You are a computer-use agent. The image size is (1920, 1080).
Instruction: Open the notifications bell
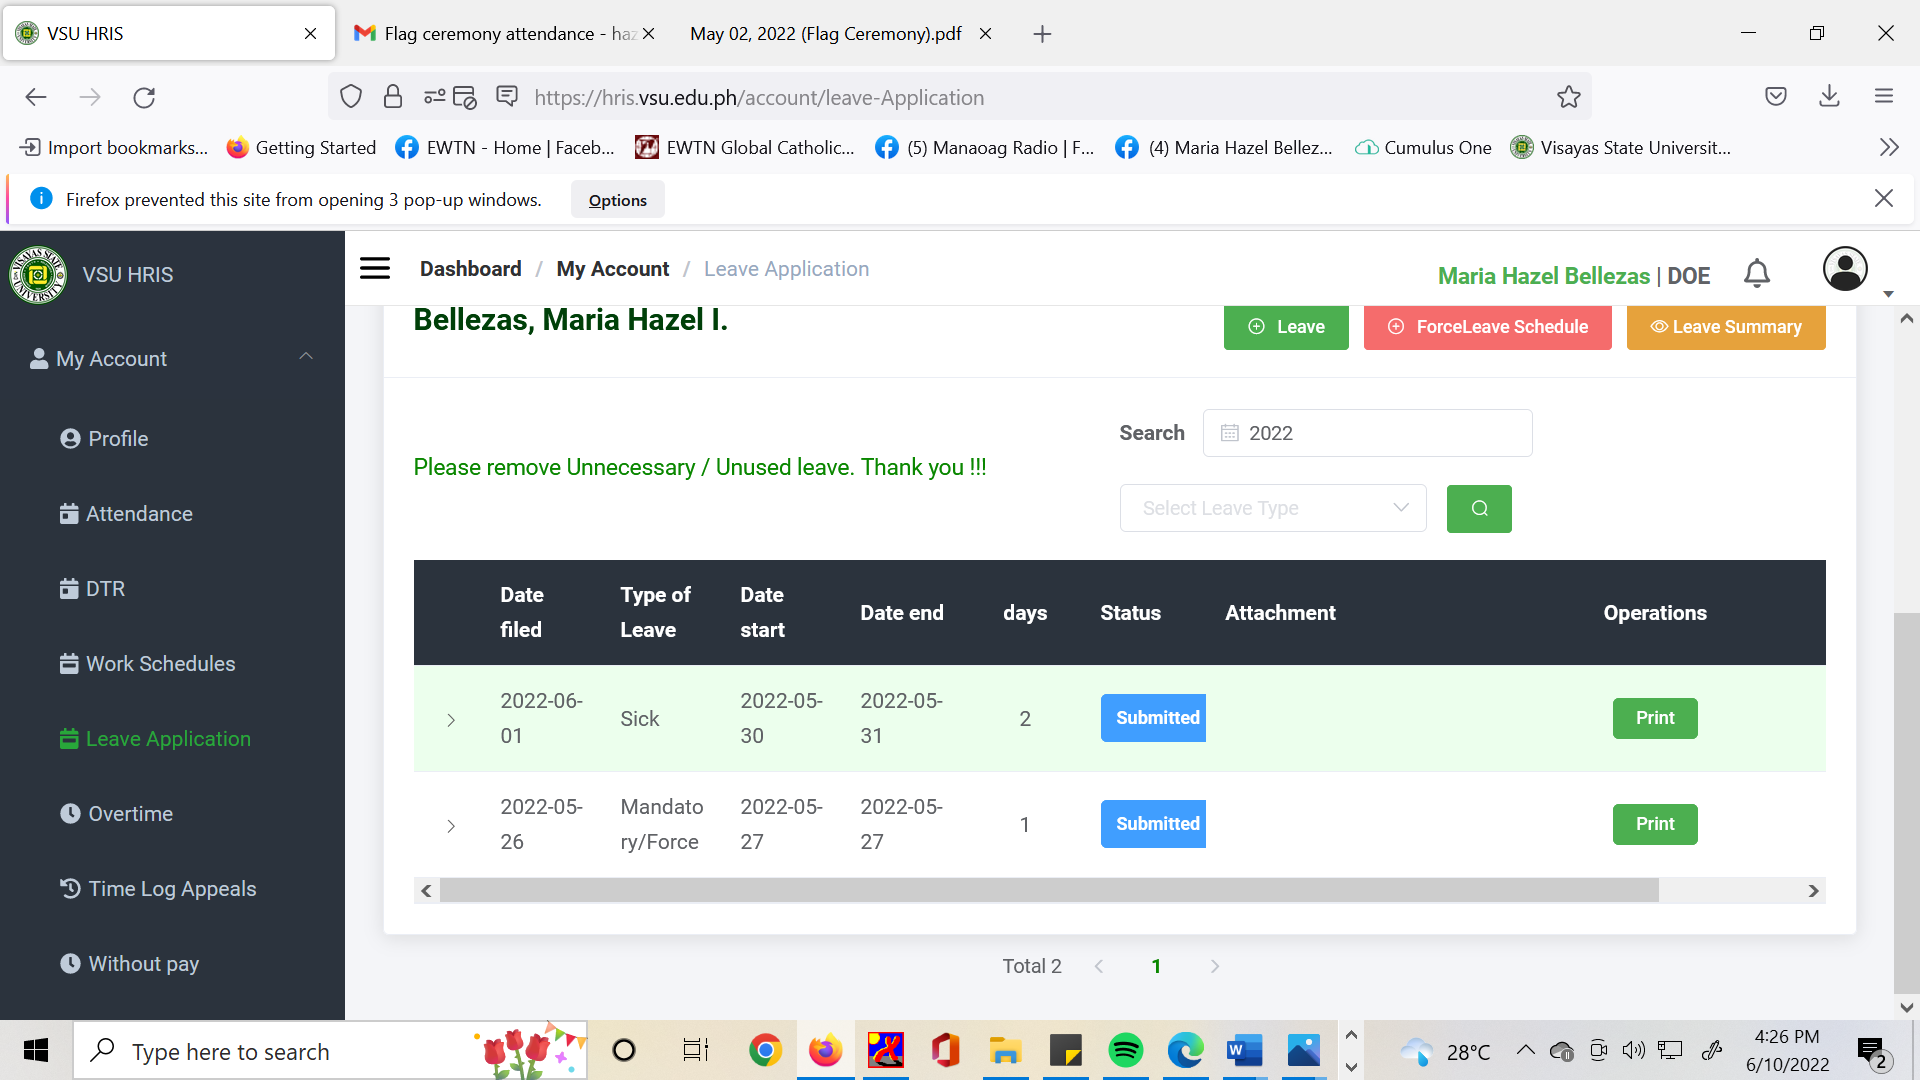1757,273
